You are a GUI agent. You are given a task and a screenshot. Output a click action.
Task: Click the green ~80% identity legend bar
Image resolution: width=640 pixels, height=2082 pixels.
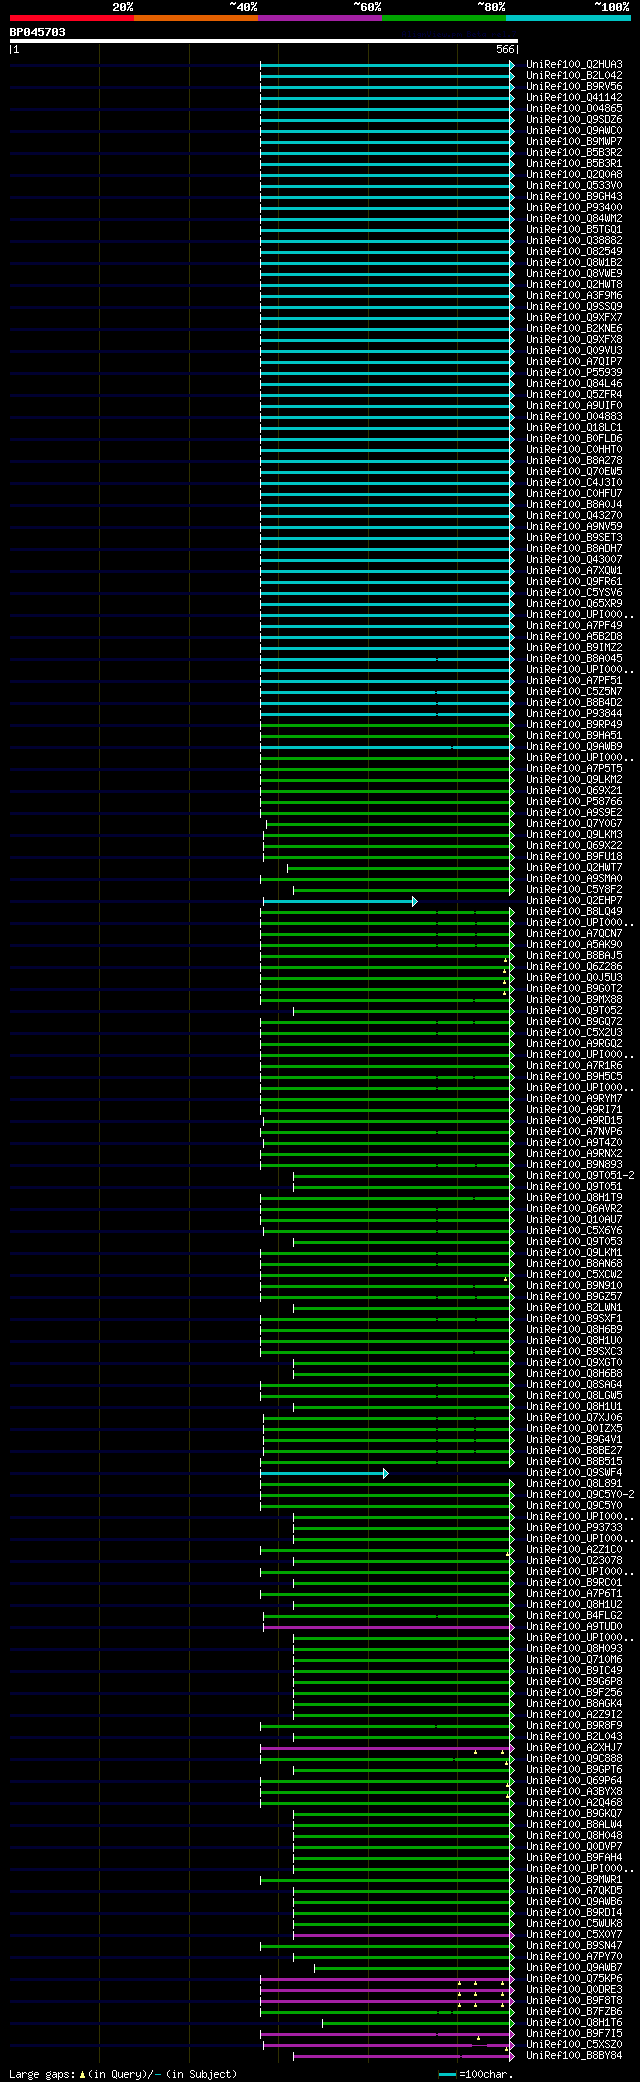(x=443, y=18)
